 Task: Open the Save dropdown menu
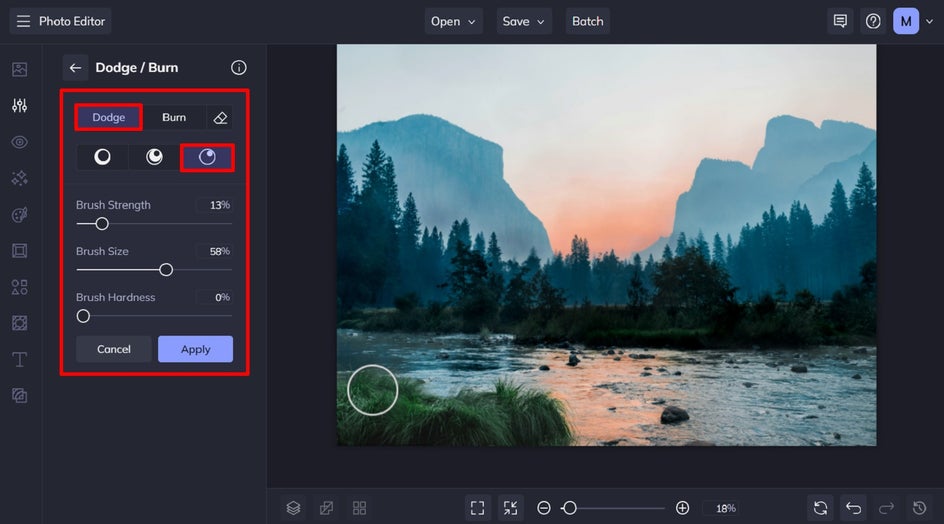pos(524,22)
